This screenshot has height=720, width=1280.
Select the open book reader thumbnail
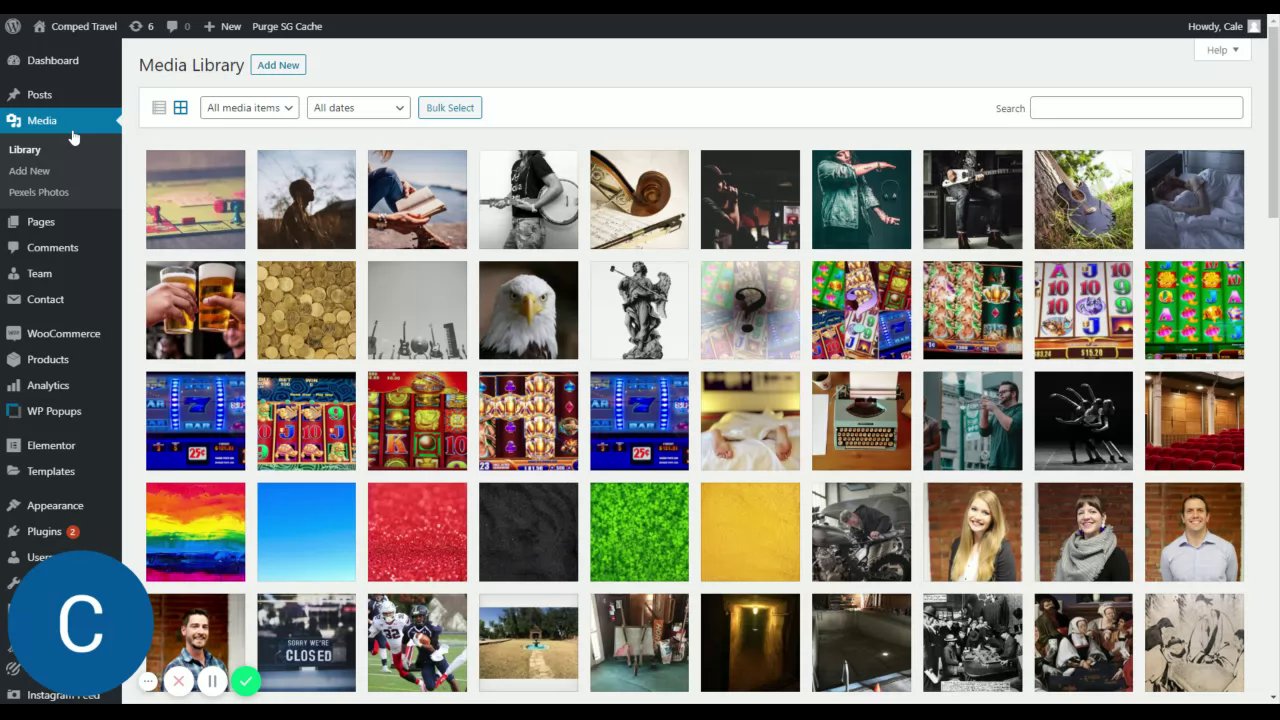click(x=417, y=199)
